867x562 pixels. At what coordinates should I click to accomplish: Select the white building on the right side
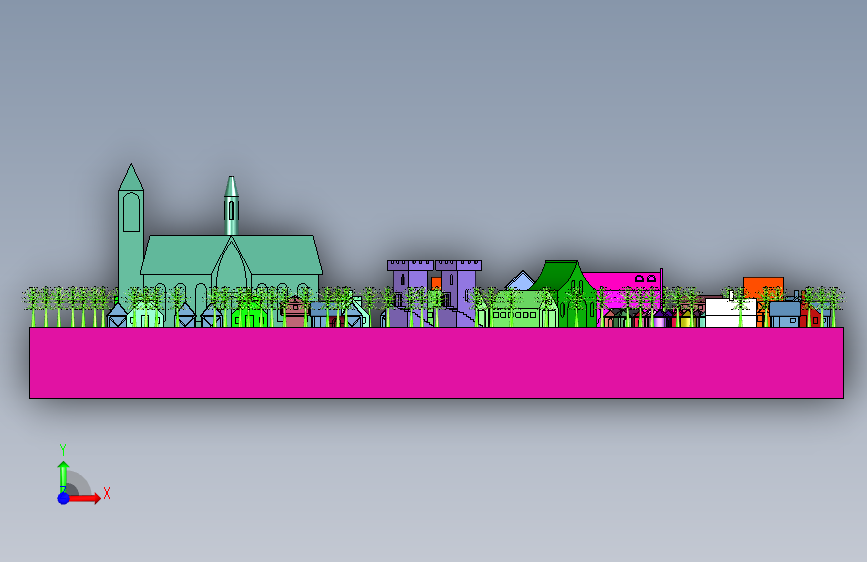point(730,313)
